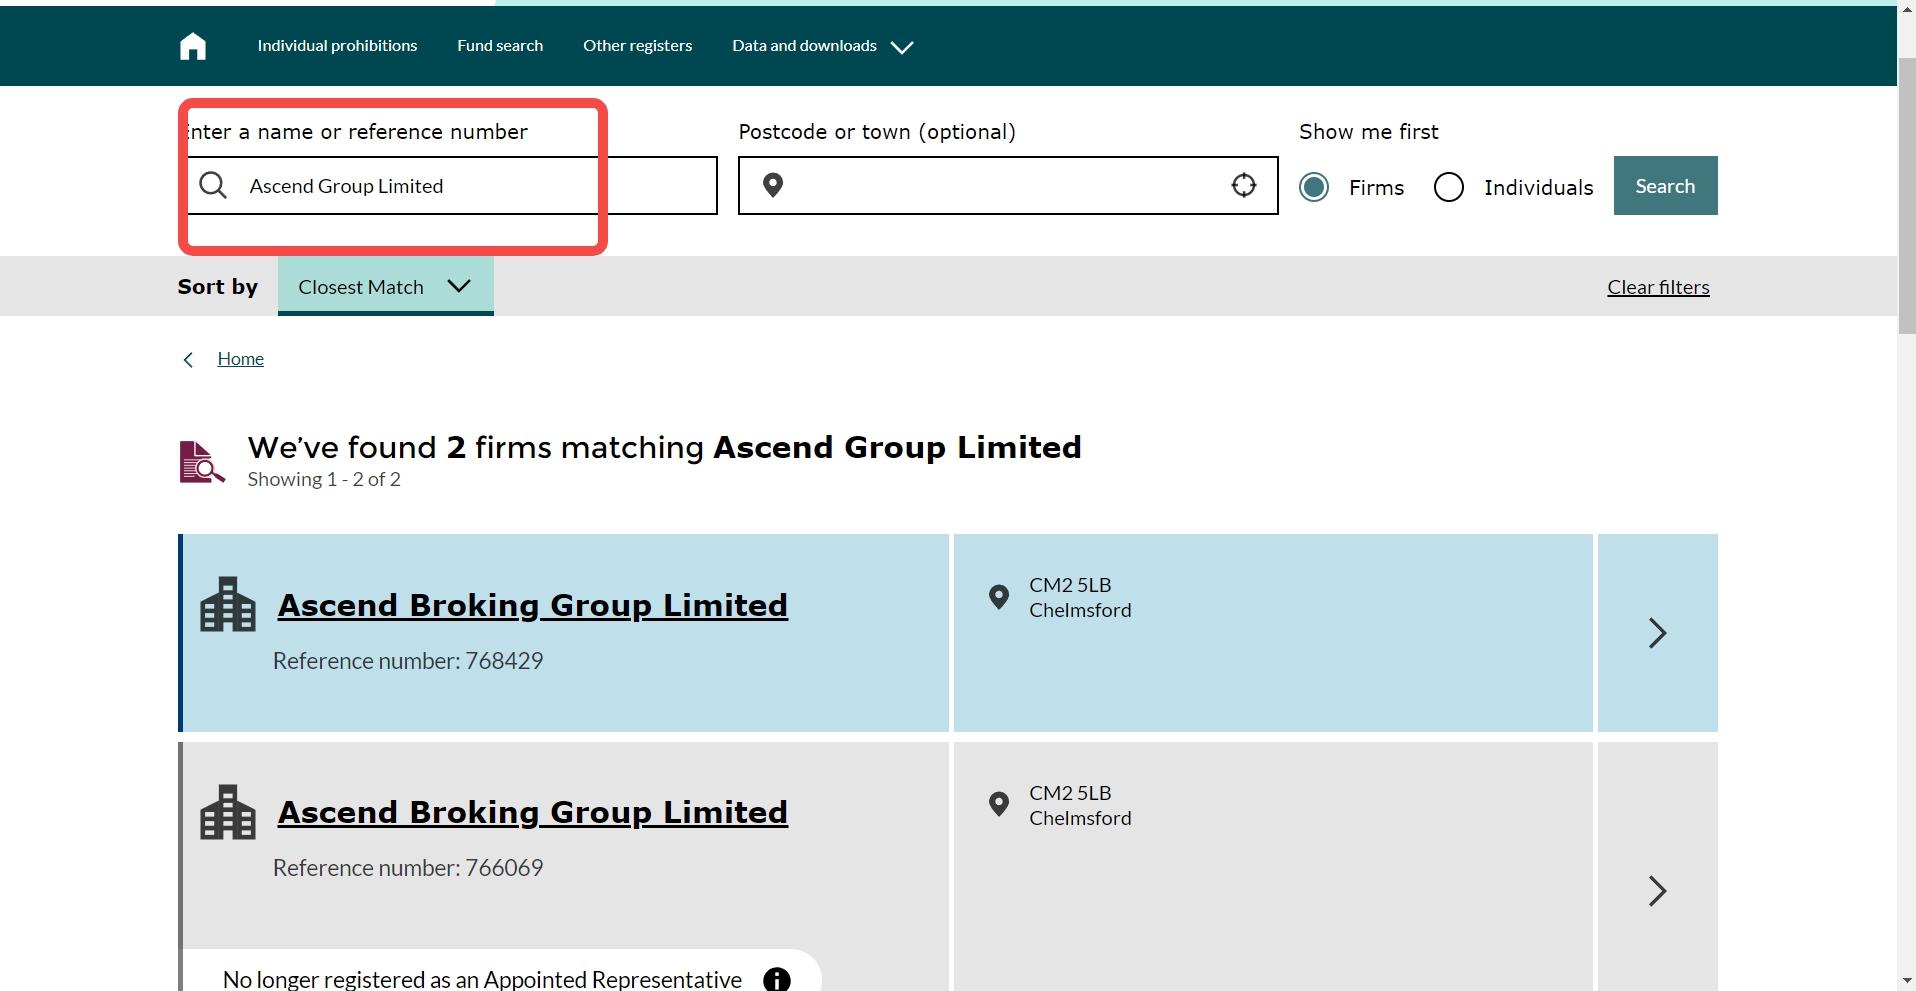
Task: Click info icon beside No longer registered notice
Action: click(x=777, y=980)
